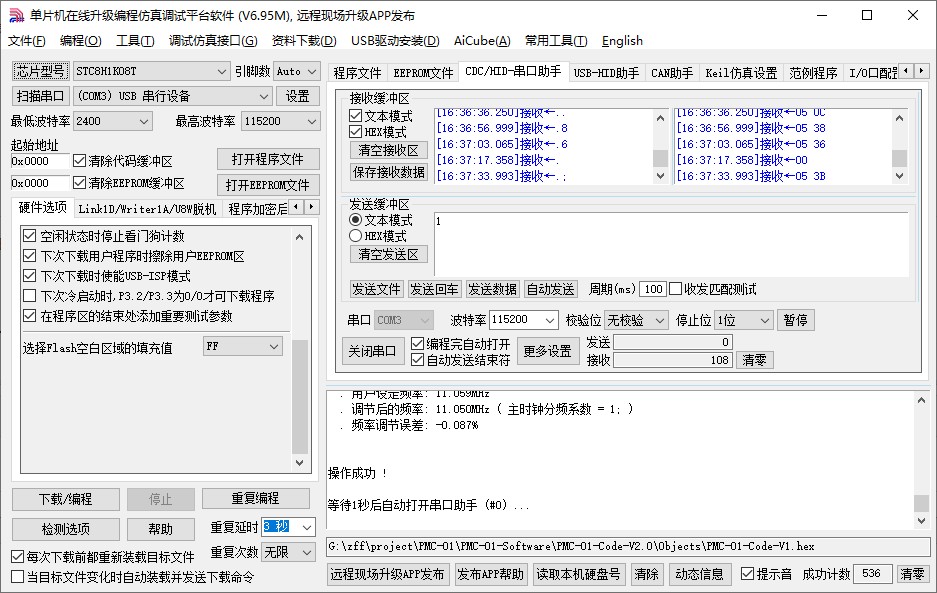Click up arrow of hardware options list scrollbar
937x593 pixels.
coord(300,237)
